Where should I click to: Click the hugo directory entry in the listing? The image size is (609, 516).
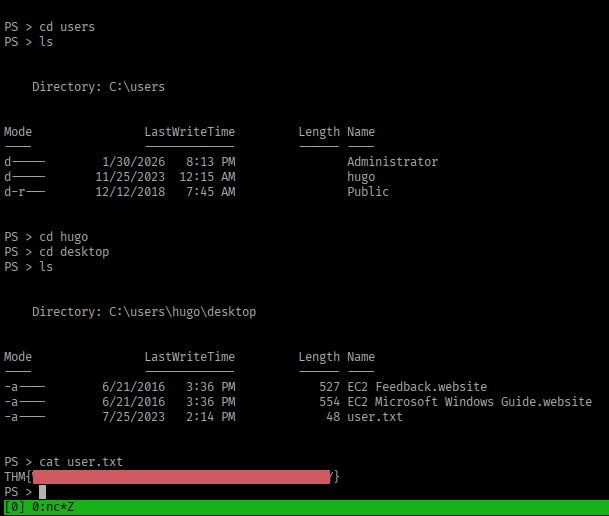click(361, 177)
